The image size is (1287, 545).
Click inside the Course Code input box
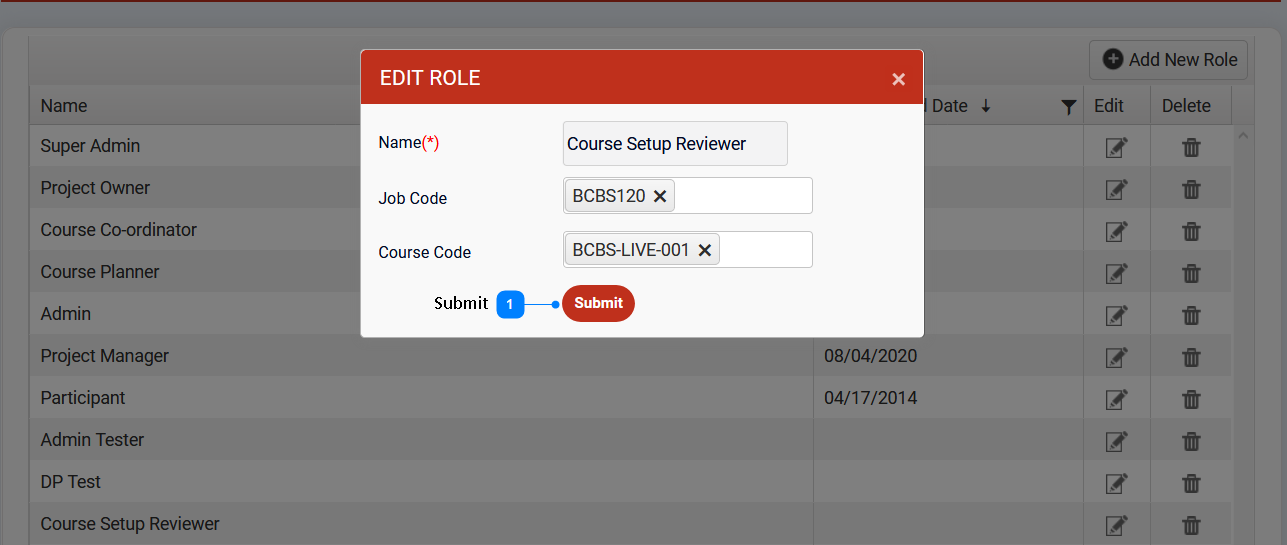tap(765, 250)
